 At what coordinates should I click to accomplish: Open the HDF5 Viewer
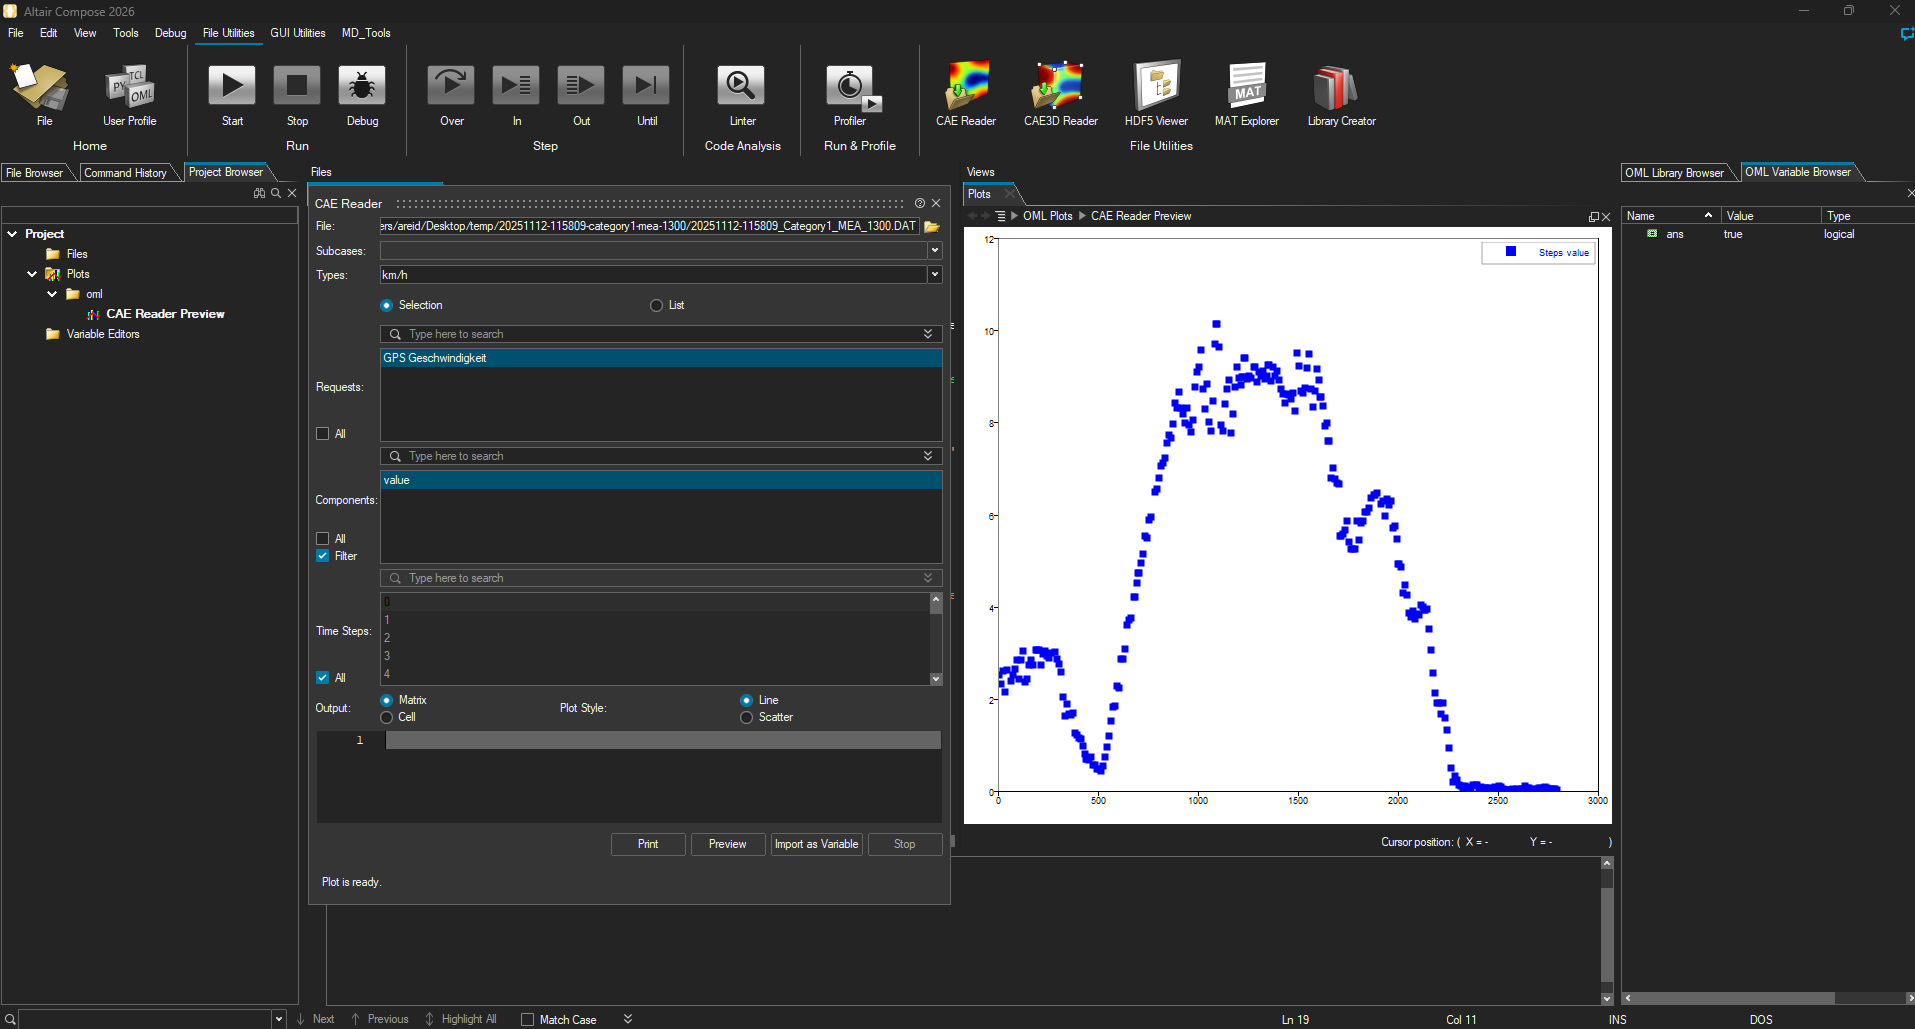tap(1156, 87)
